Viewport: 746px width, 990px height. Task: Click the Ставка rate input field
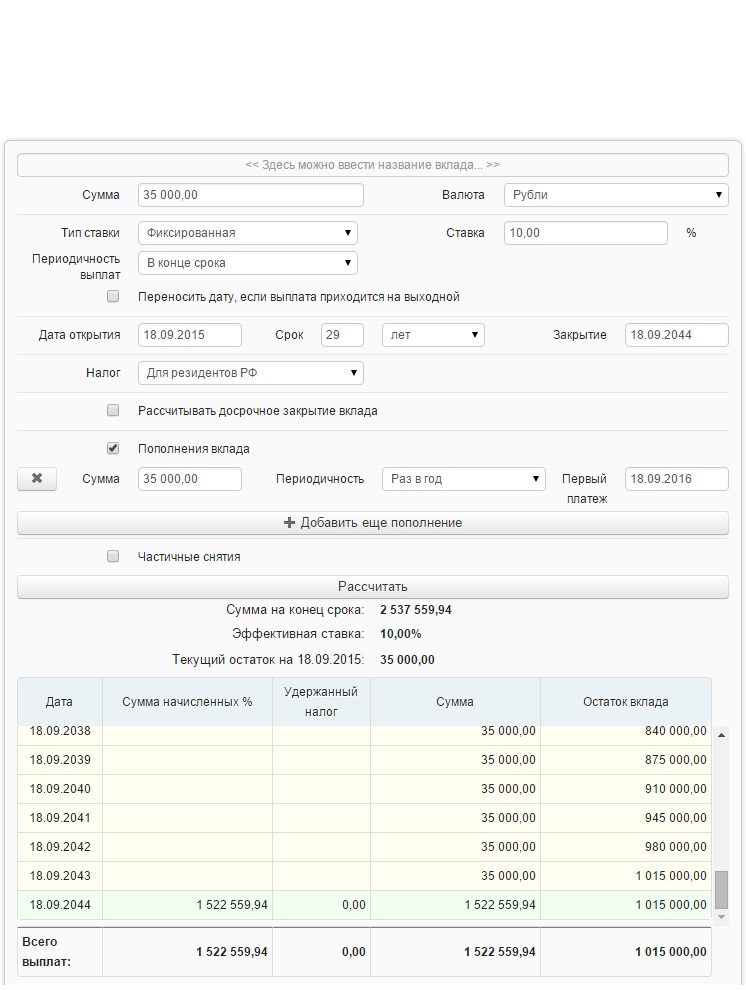(x=586, y=232)
